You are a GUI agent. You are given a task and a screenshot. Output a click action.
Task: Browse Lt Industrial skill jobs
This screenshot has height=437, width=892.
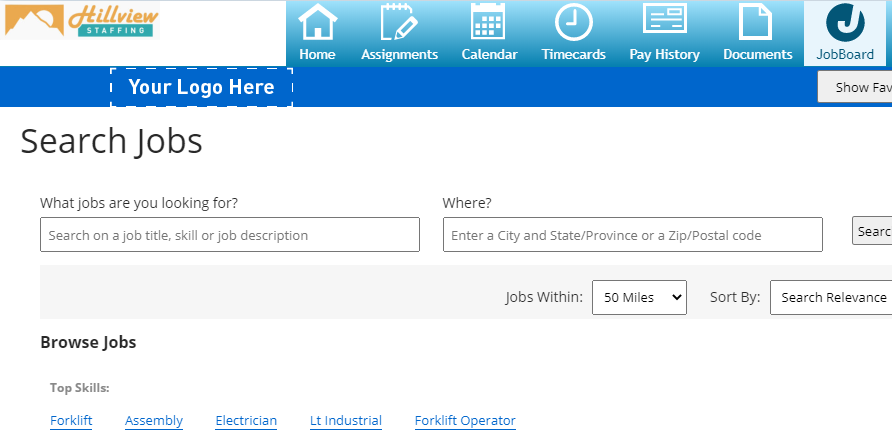pos(346,420)
